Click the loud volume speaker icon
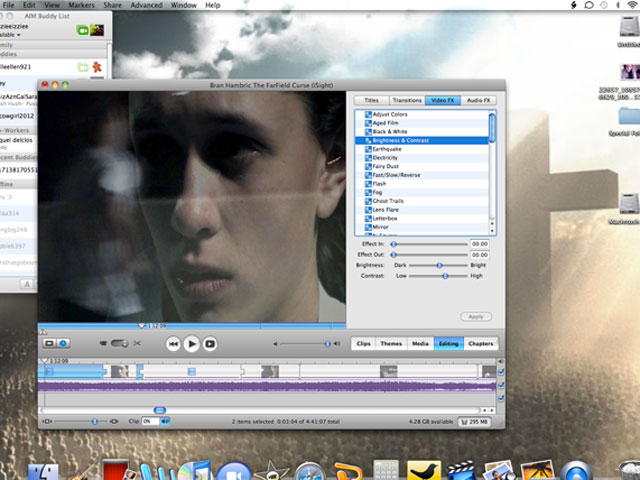The image size is (640, 480). tap(337, 344)
